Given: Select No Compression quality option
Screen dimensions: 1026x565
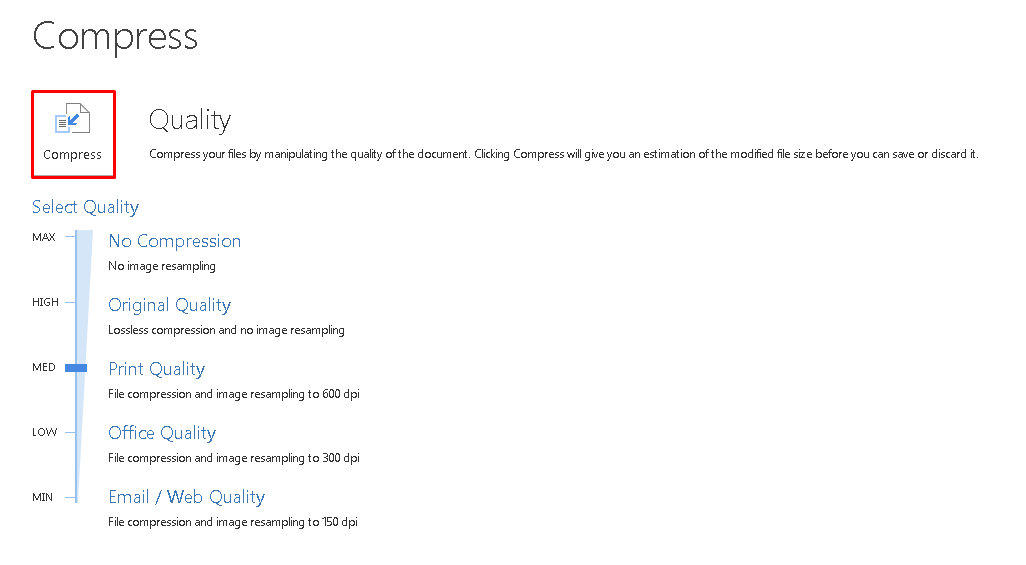Looking at the screenshot, I should pos(175,241).
